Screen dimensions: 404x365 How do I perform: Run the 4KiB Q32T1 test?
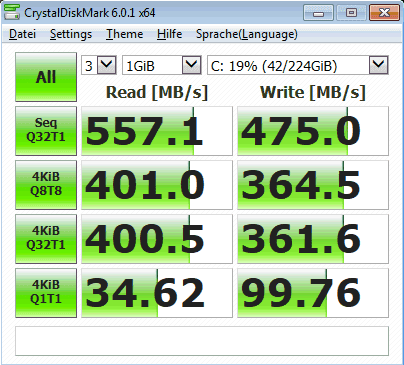(x=46, y=239)
